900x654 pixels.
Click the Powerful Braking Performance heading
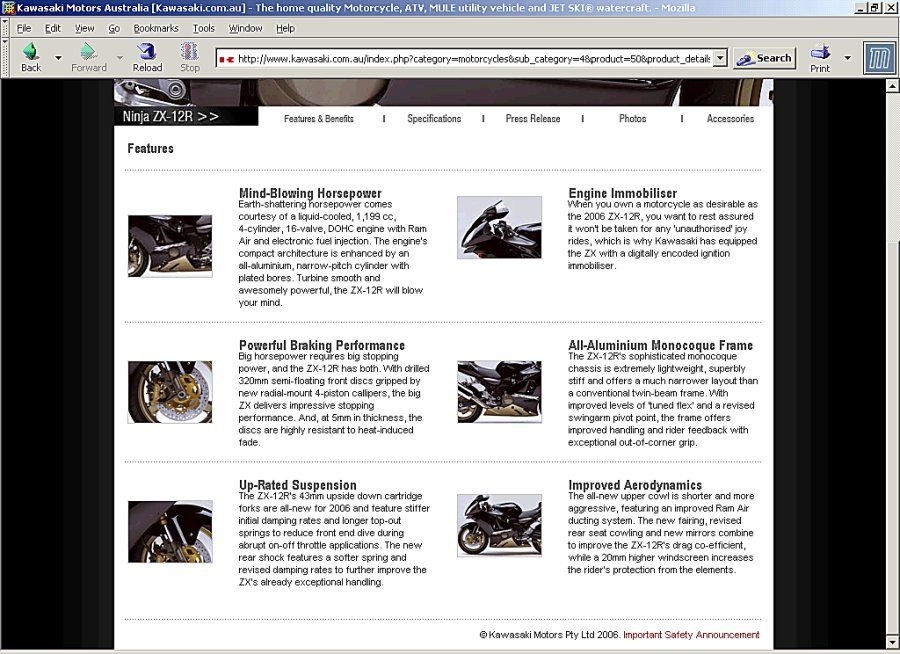pyautogui.click(x=322, y=345)
